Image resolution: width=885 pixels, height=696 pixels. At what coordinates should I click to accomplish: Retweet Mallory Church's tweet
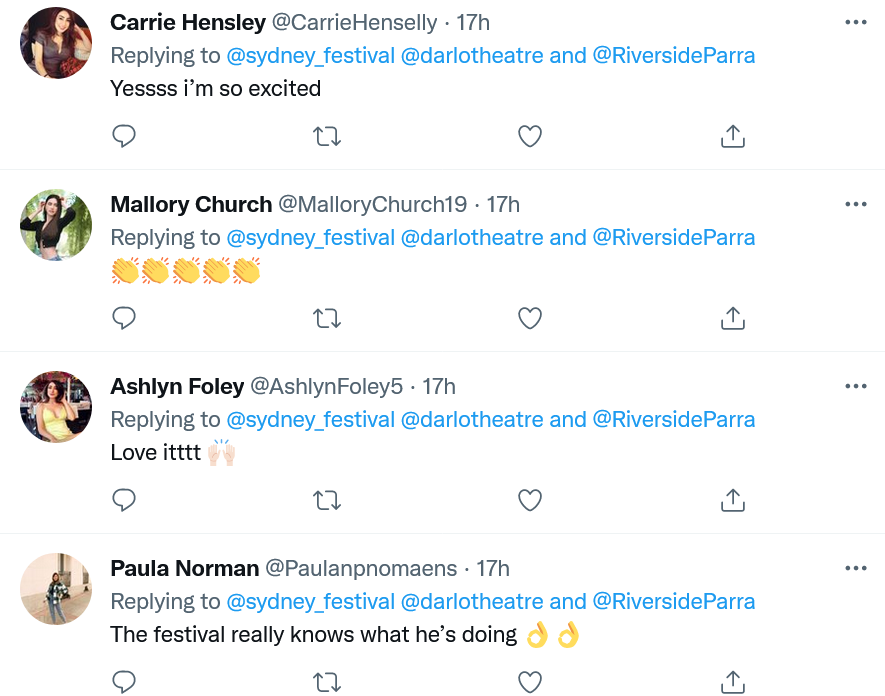click(x=327, y=318)
